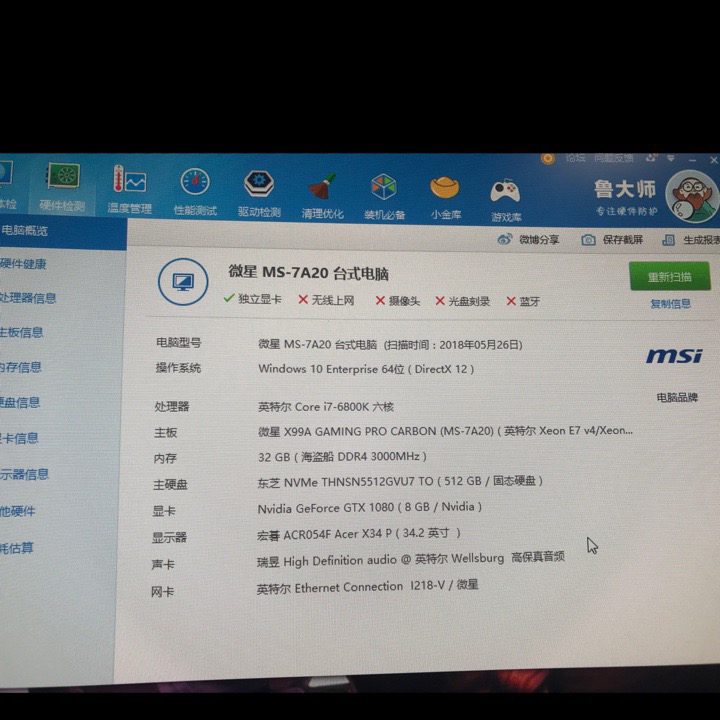720x720 pixels.
Task: Select 硬盘信息 in the sidebar
Action: click(20, 402)
